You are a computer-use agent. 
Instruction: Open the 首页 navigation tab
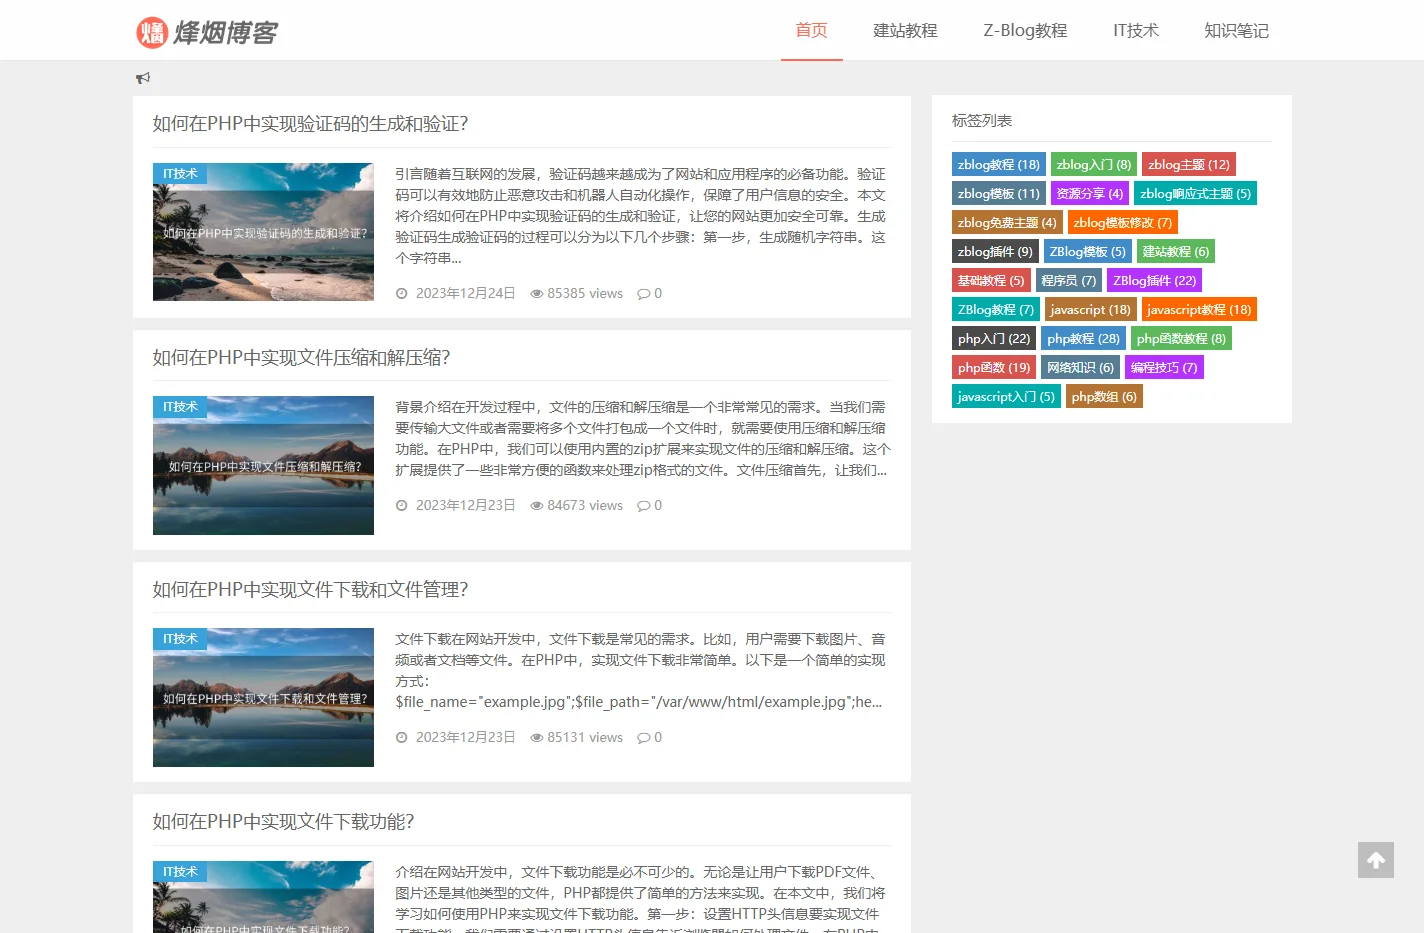tap(811, 30)
